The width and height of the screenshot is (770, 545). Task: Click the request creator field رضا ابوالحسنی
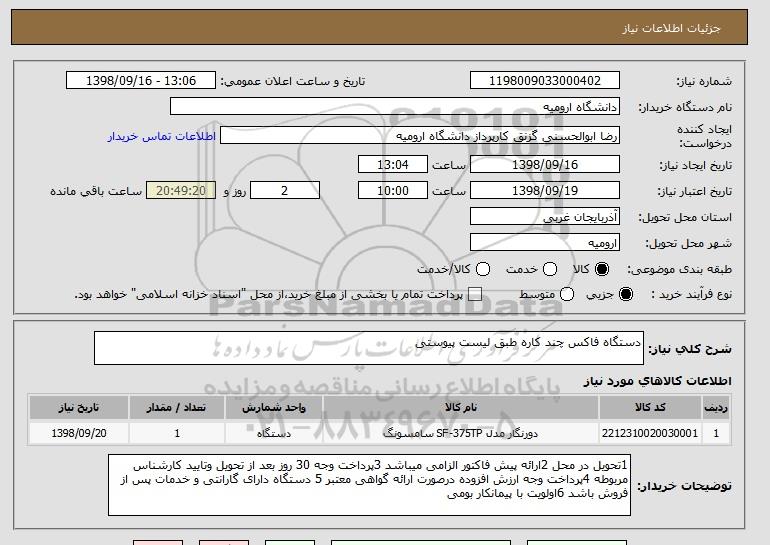coord(420,136)
